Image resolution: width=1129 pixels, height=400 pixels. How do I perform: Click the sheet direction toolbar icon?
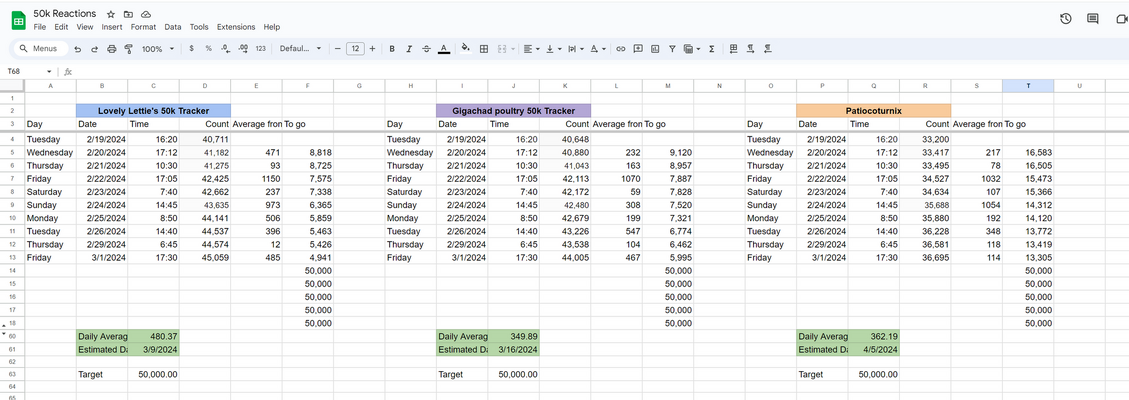tap(734, 49)
